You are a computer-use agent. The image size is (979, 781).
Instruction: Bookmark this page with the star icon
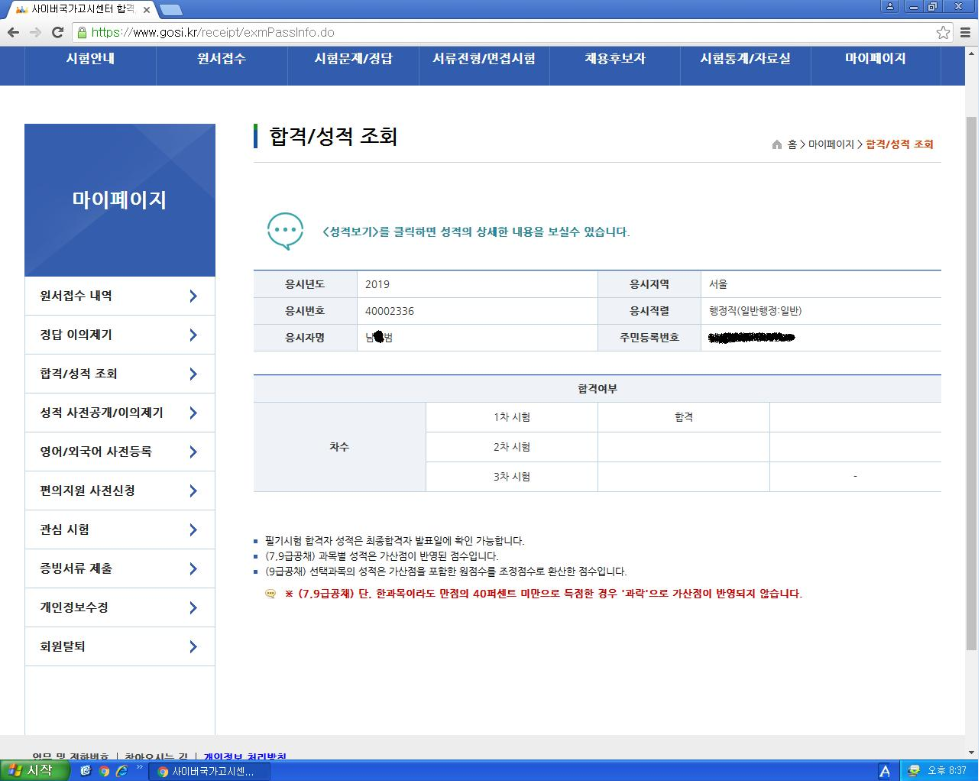(x=943, y=32)
